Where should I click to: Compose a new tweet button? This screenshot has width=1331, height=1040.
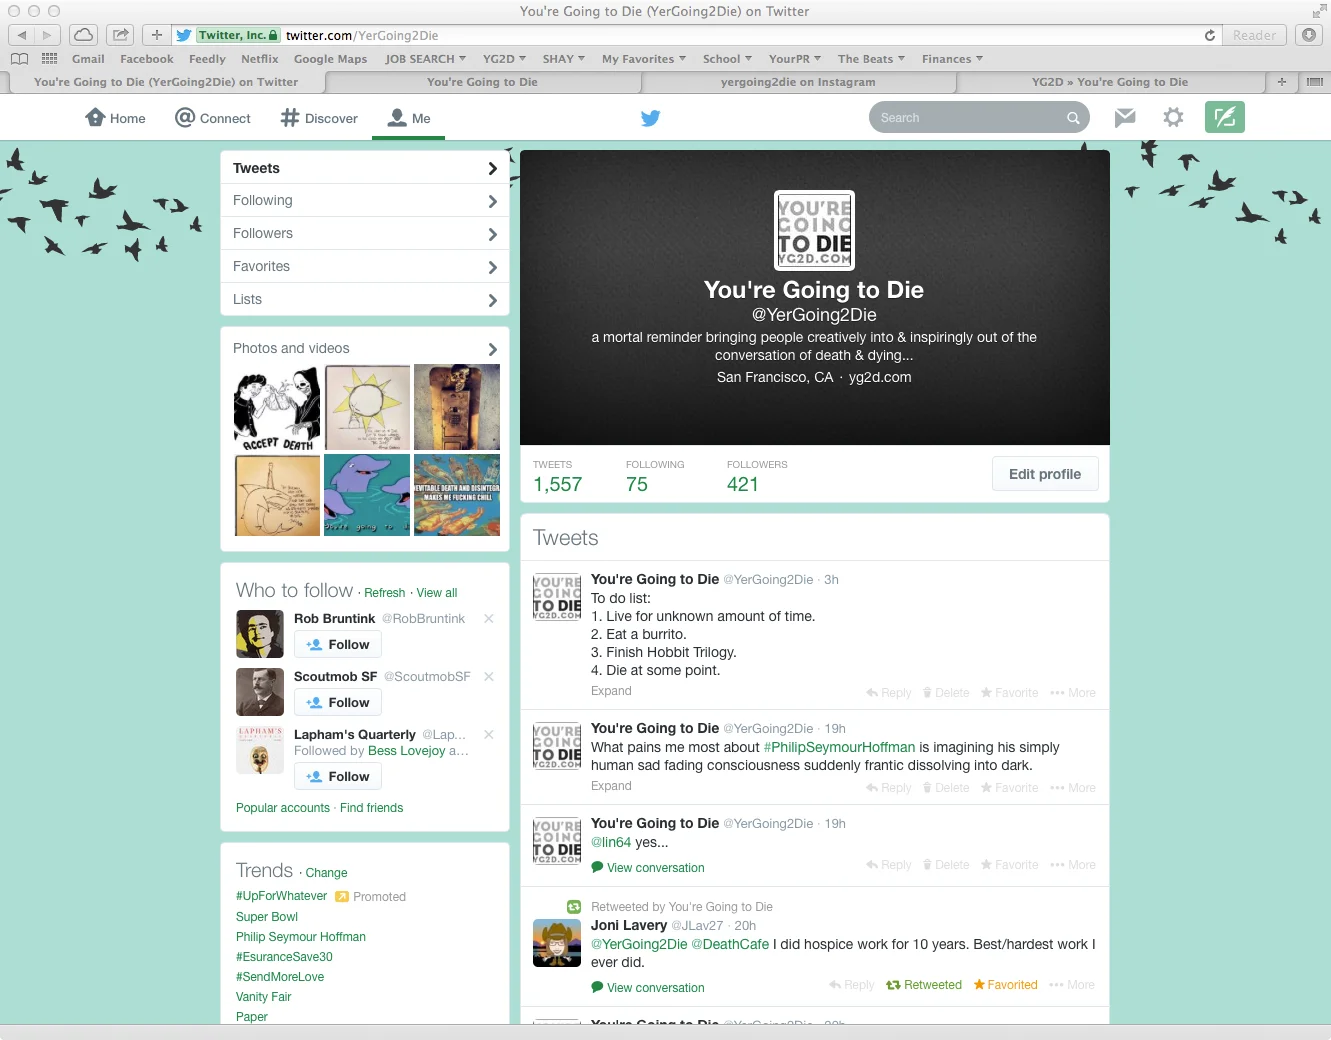(1225, 117)
